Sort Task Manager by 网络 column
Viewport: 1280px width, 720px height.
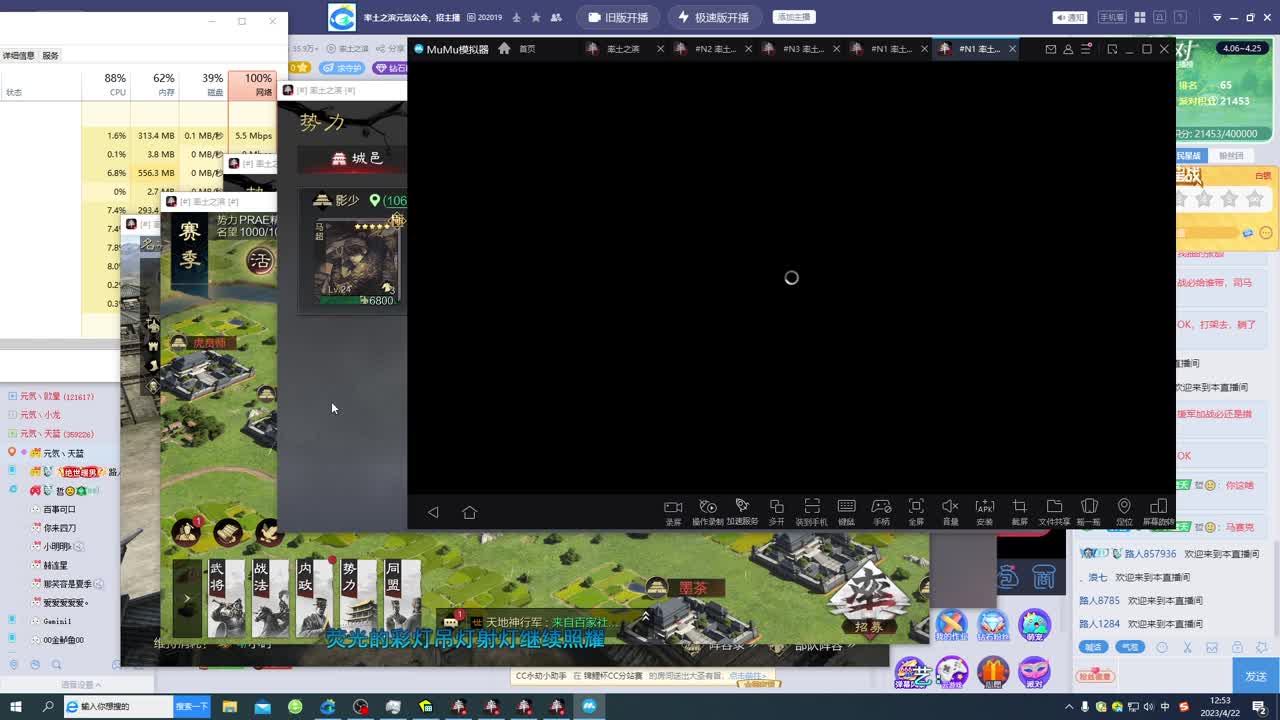tap(252, 85)
